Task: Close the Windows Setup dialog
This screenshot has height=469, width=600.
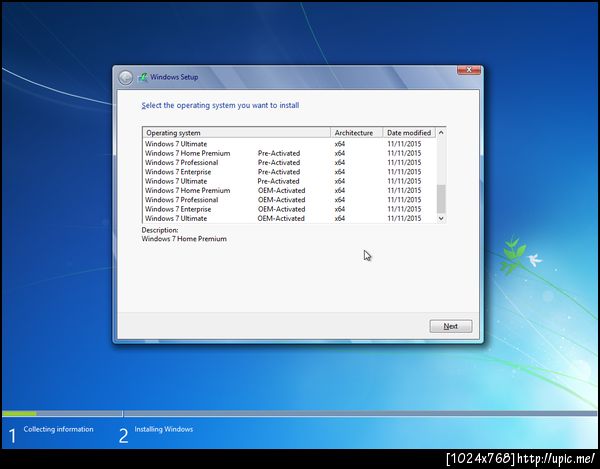Action: [x=469, y=70]
